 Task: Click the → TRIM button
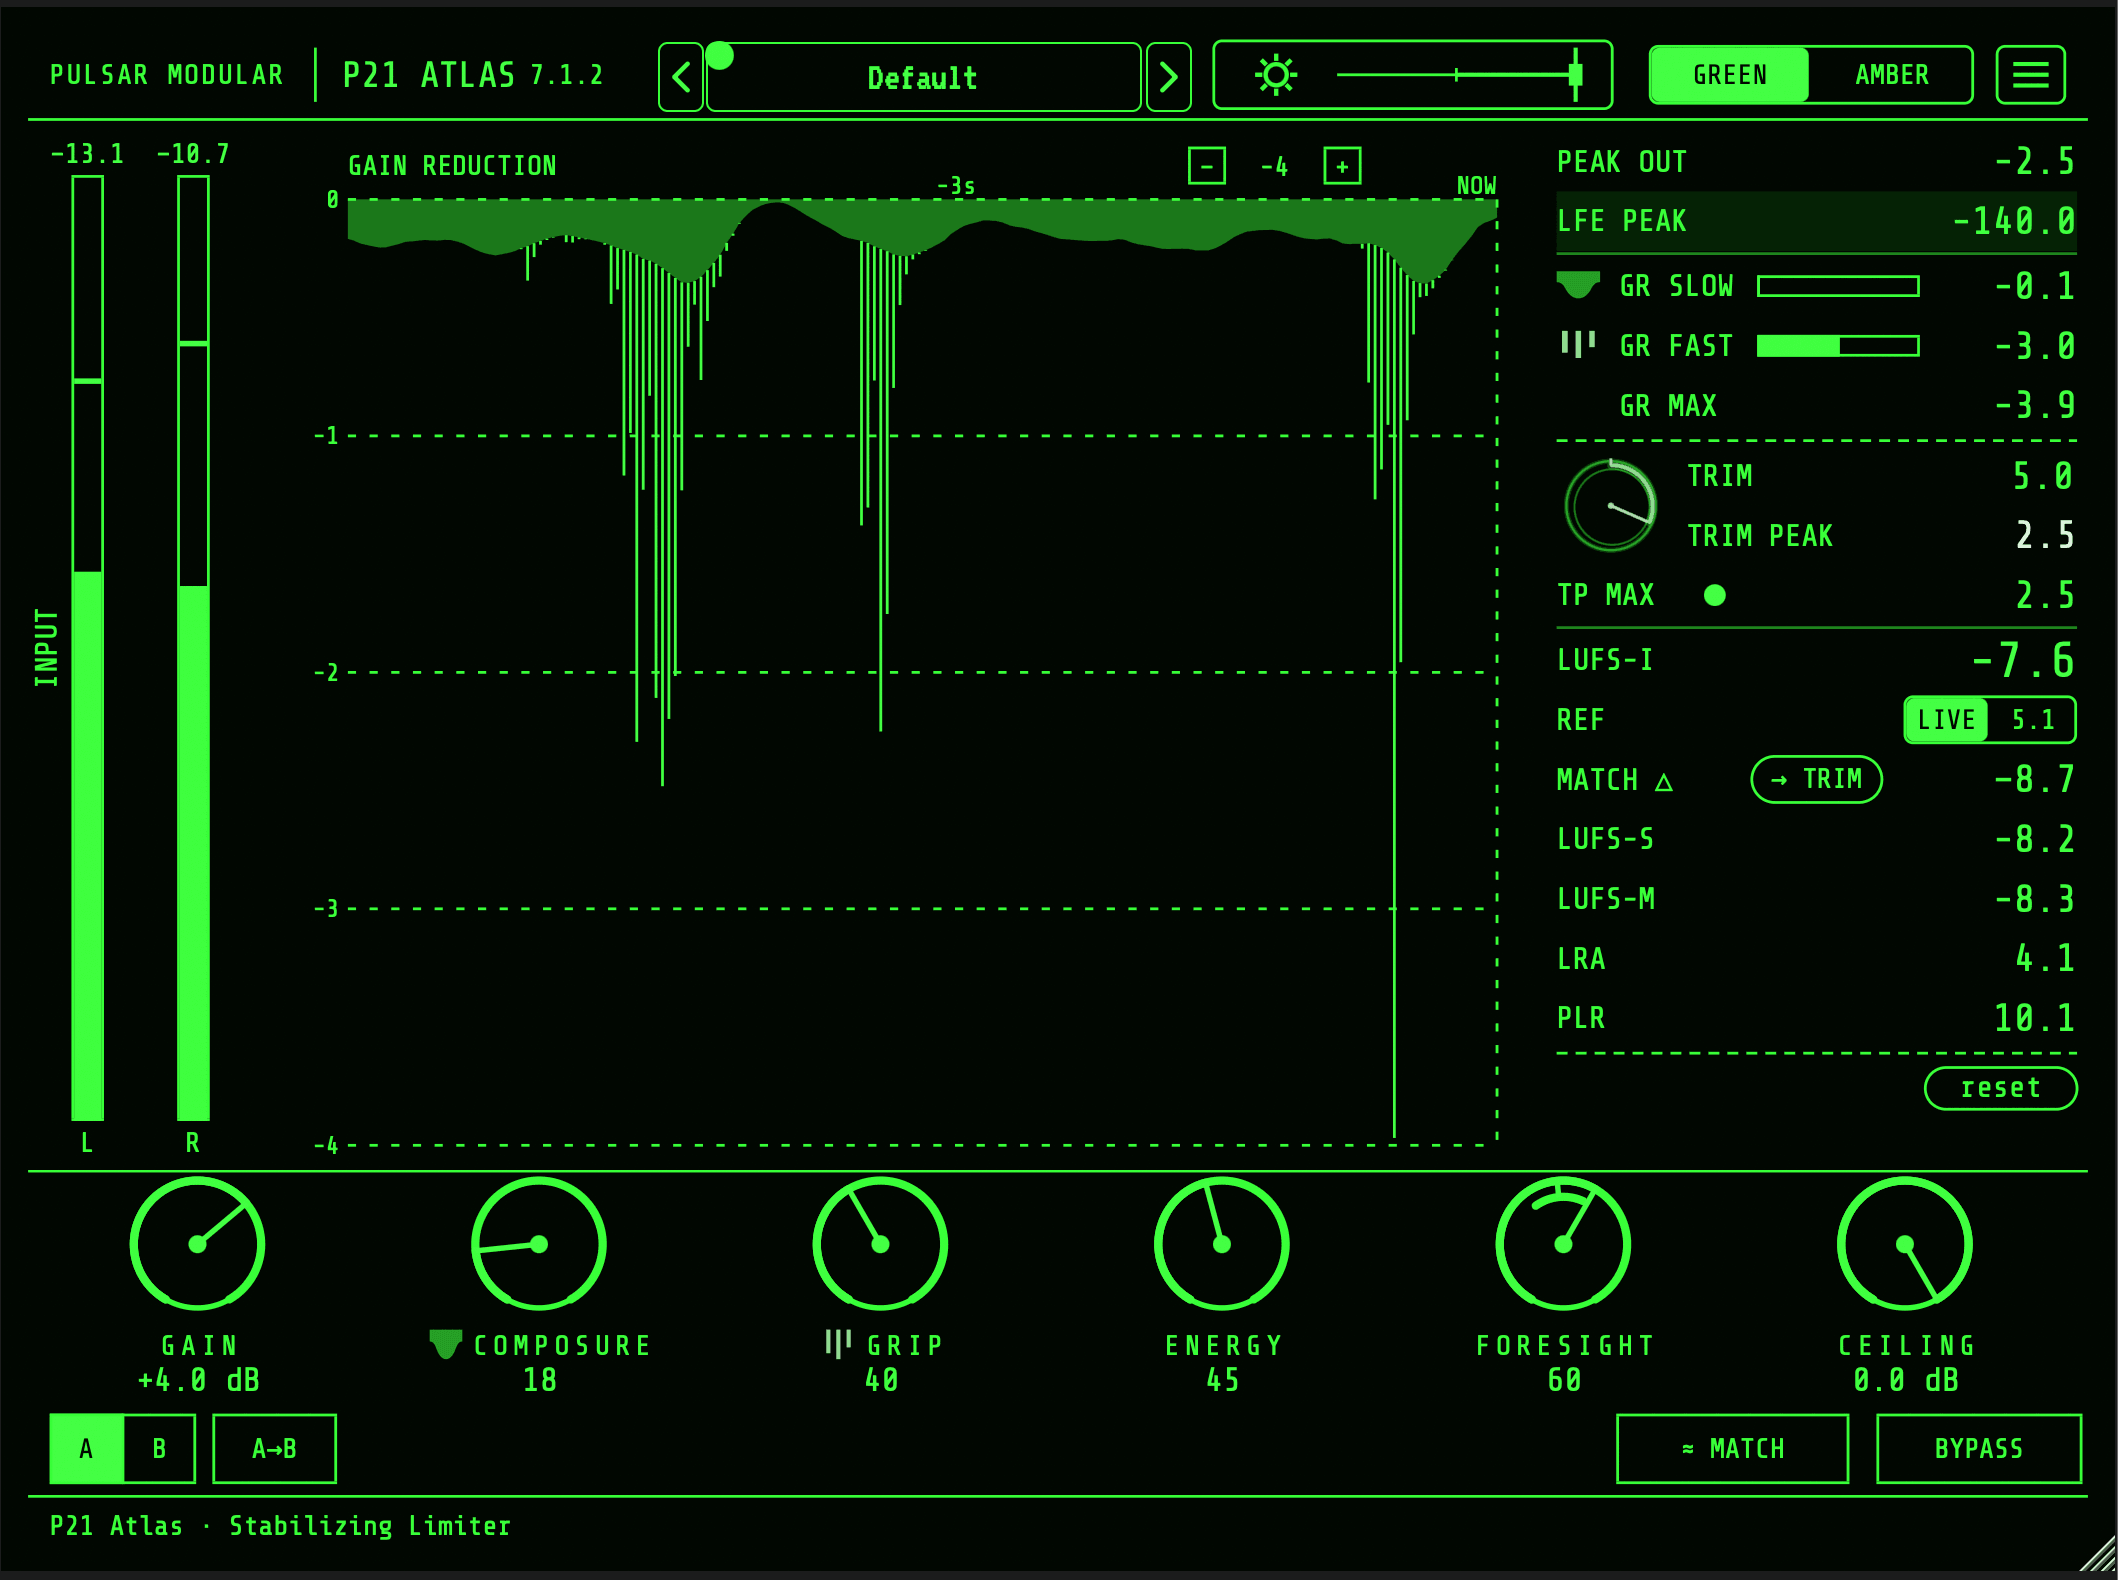click(x=1816, y=779)
